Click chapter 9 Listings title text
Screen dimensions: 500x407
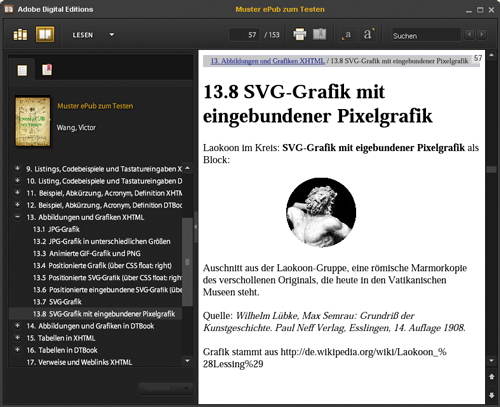pyautogui.click(x=104, y=169)
